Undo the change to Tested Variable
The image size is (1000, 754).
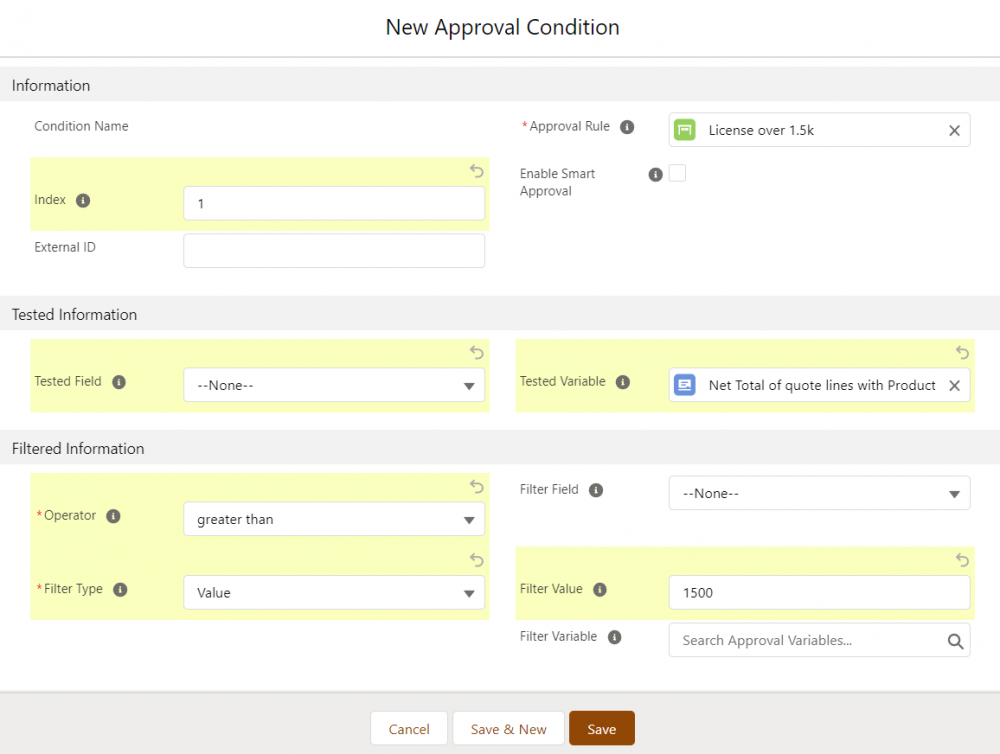[x=962, y=353]
